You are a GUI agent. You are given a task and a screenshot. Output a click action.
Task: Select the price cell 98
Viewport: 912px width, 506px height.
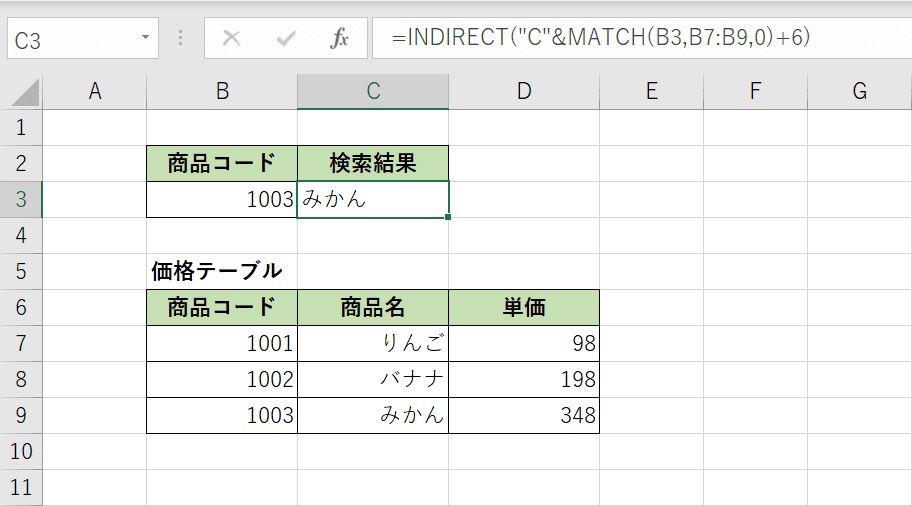(x=524, y=344)
